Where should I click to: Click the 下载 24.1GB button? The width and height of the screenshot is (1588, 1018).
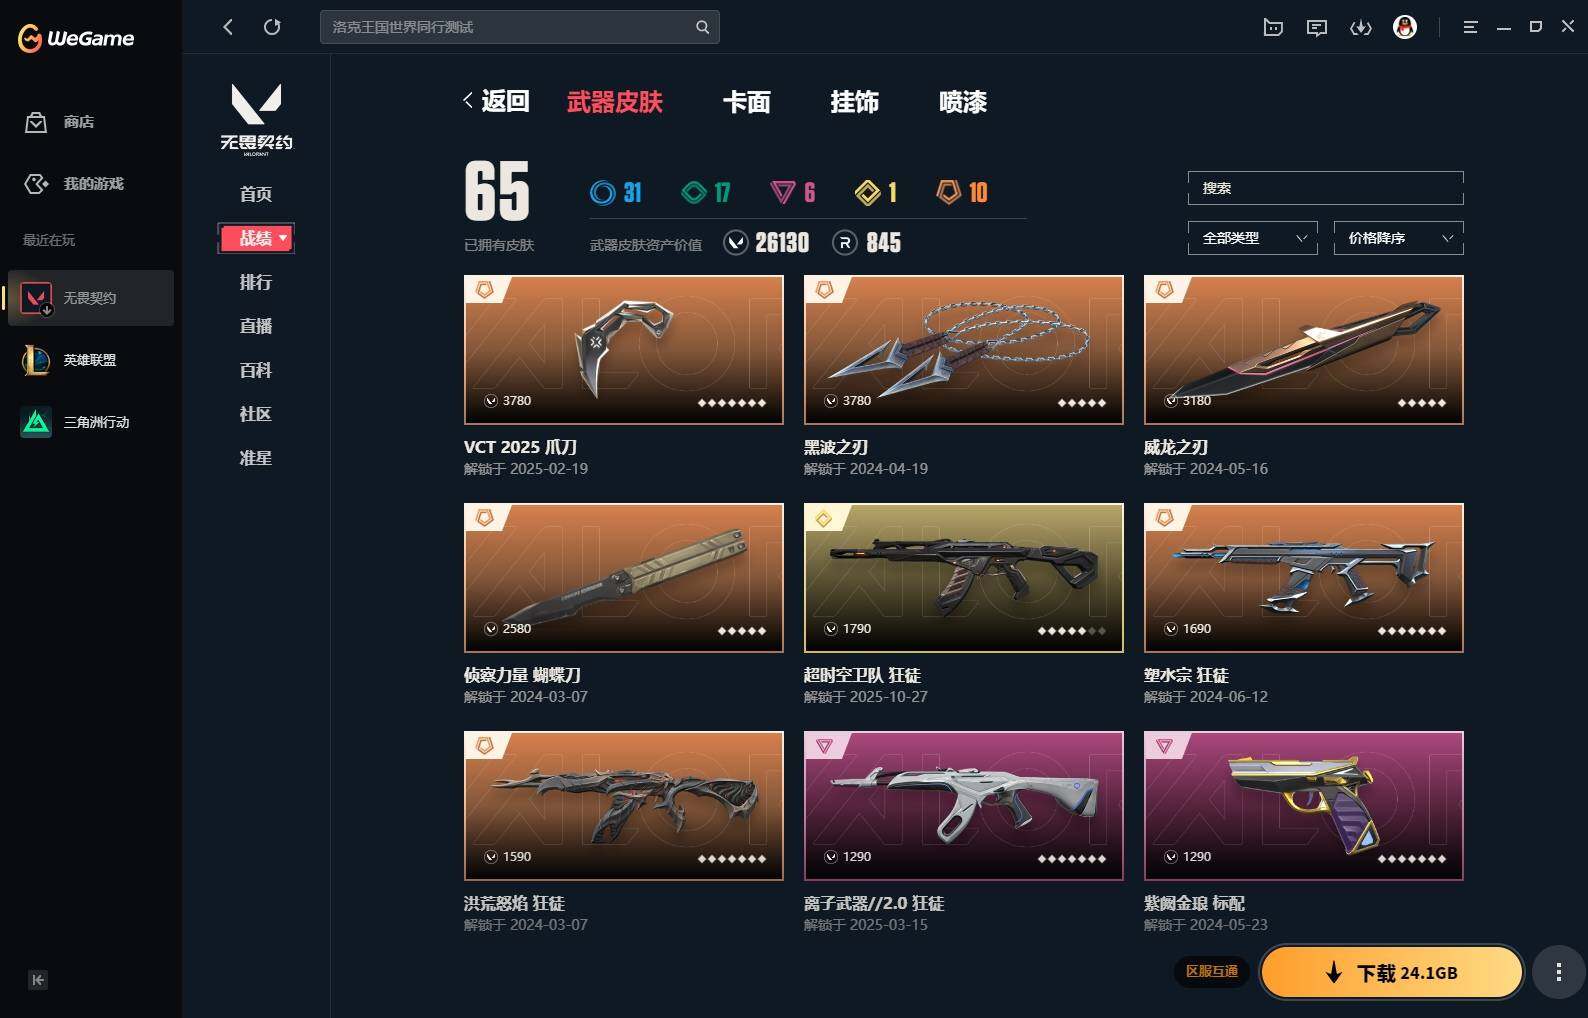coord(1391,973)
